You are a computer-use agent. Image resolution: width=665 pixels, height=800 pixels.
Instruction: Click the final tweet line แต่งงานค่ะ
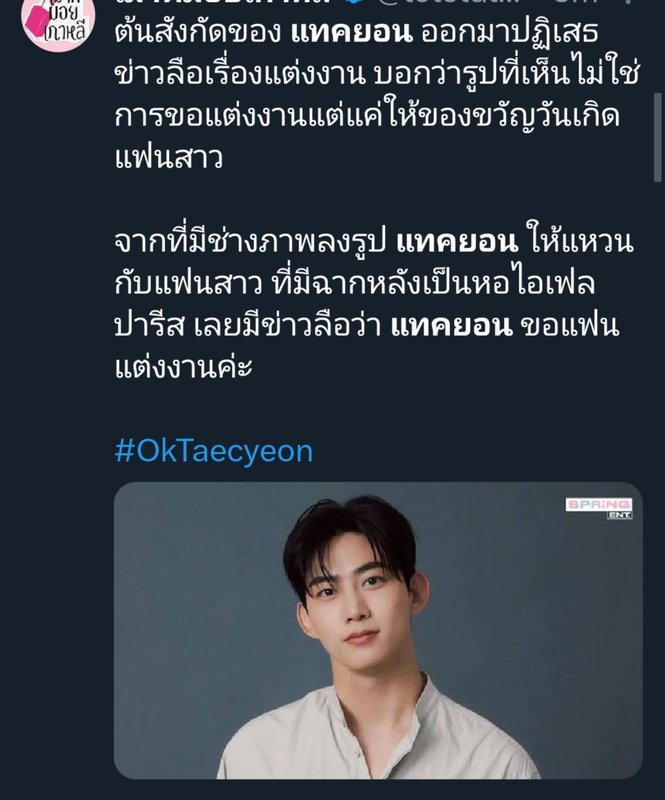pyautogui.click(x=183, y=368)
